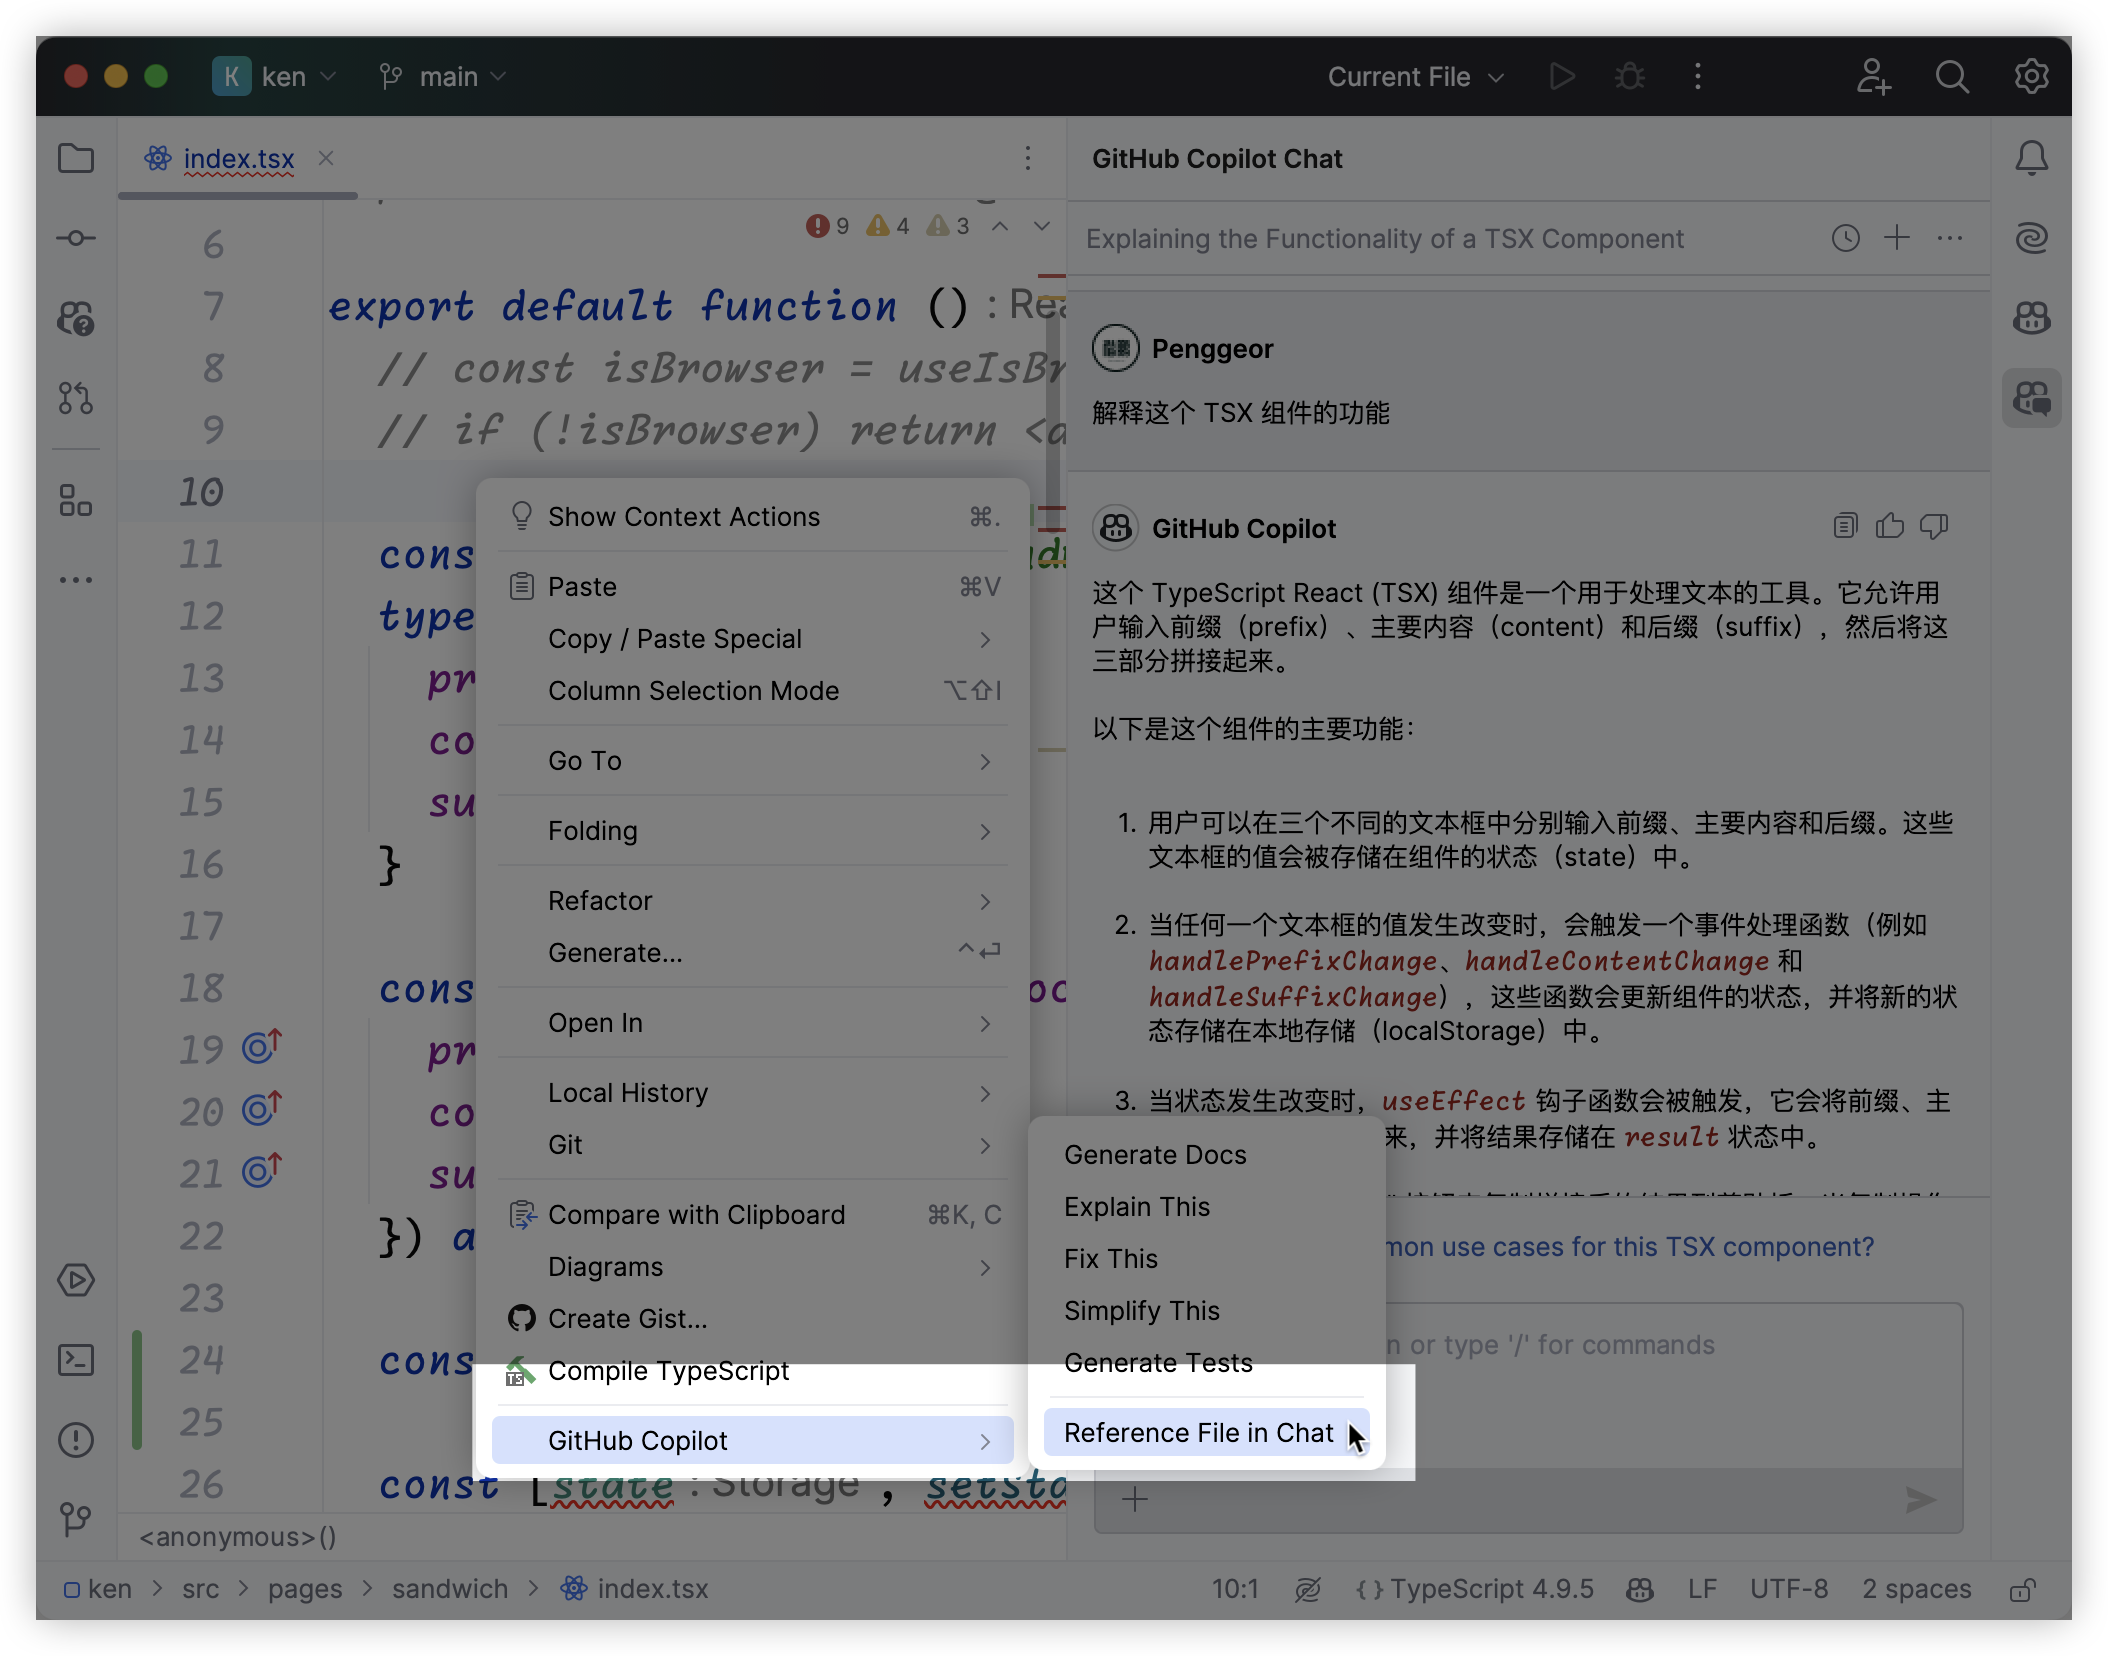Viewport: 2108px width, 1656px height.
Task: Choose Generate... menu entry
Action: (x=754, y=953)
